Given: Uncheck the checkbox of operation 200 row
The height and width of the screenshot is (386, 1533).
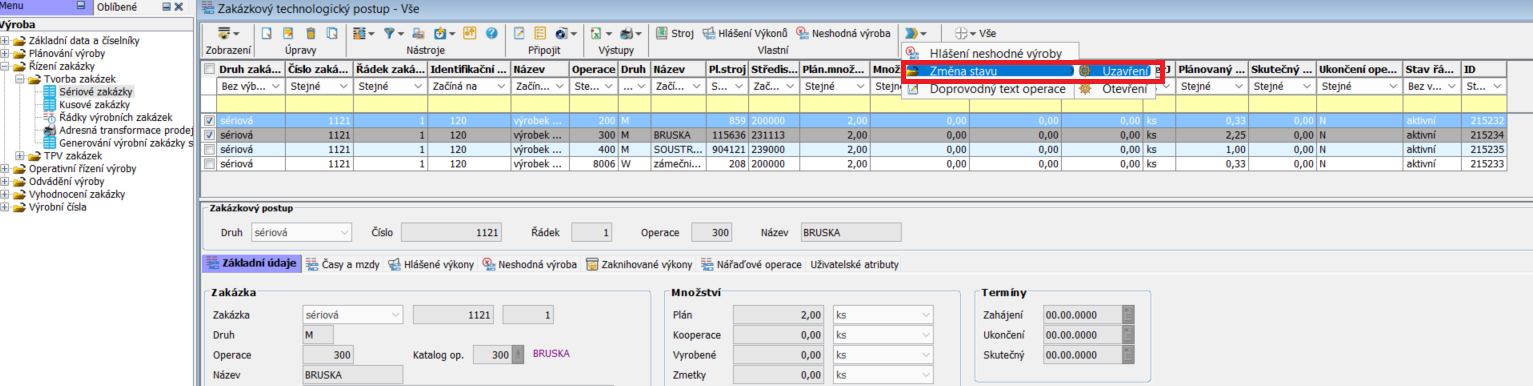Looking at the screenshot, I should 209,120.
